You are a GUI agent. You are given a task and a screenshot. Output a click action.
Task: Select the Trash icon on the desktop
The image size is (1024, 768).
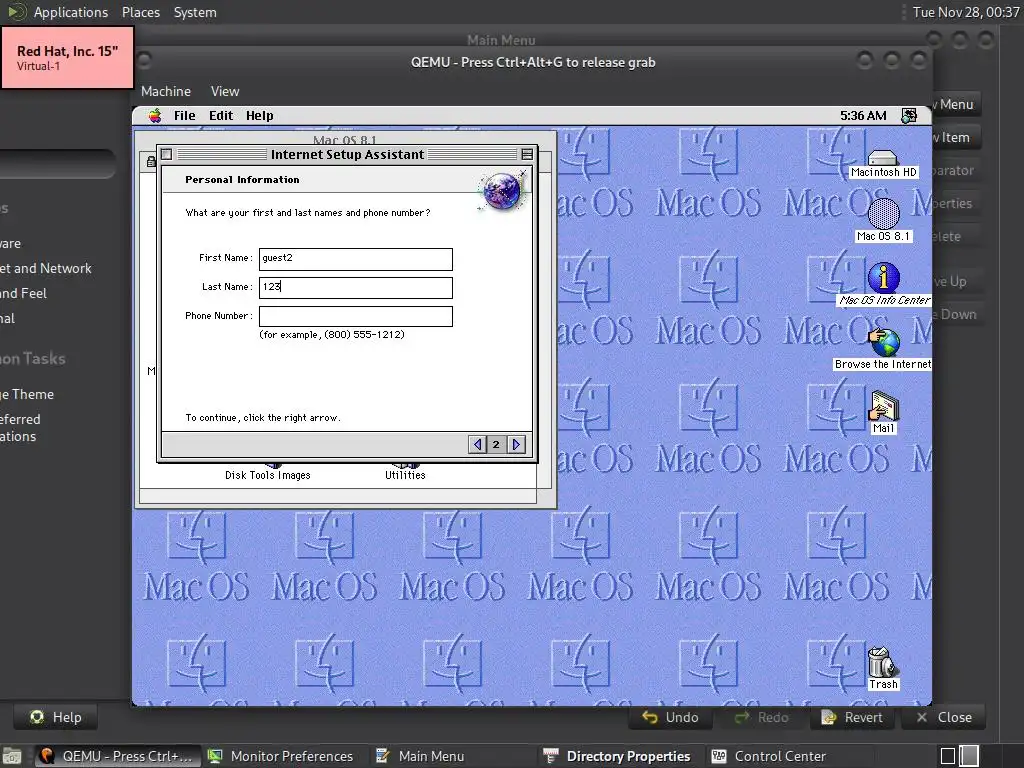[x=883, y=668]
